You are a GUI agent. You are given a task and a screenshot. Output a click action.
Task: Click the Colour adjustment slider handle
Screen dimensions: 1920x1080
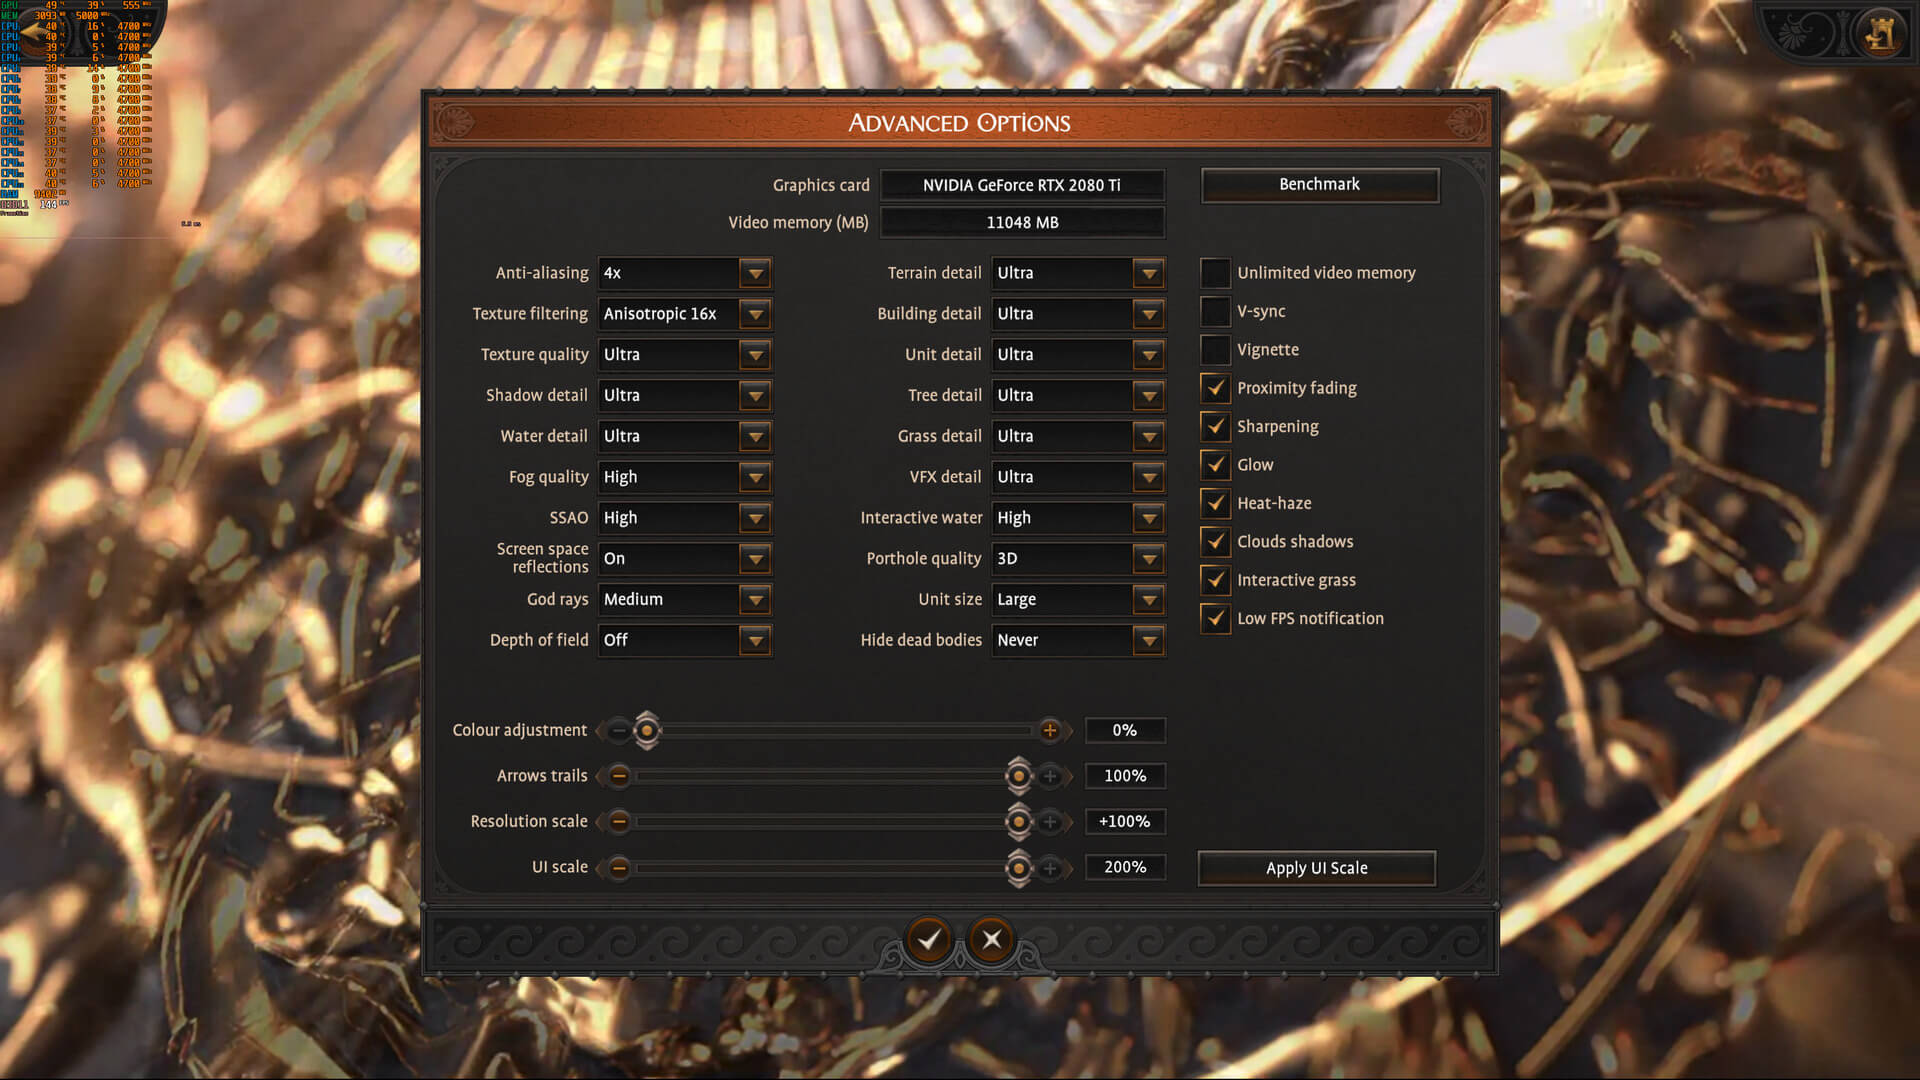click(x=647, y=731)
